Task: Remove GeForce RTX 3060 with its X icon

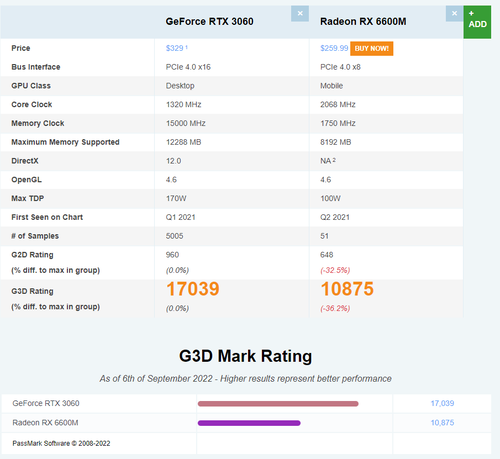Action: coord(300,14)
